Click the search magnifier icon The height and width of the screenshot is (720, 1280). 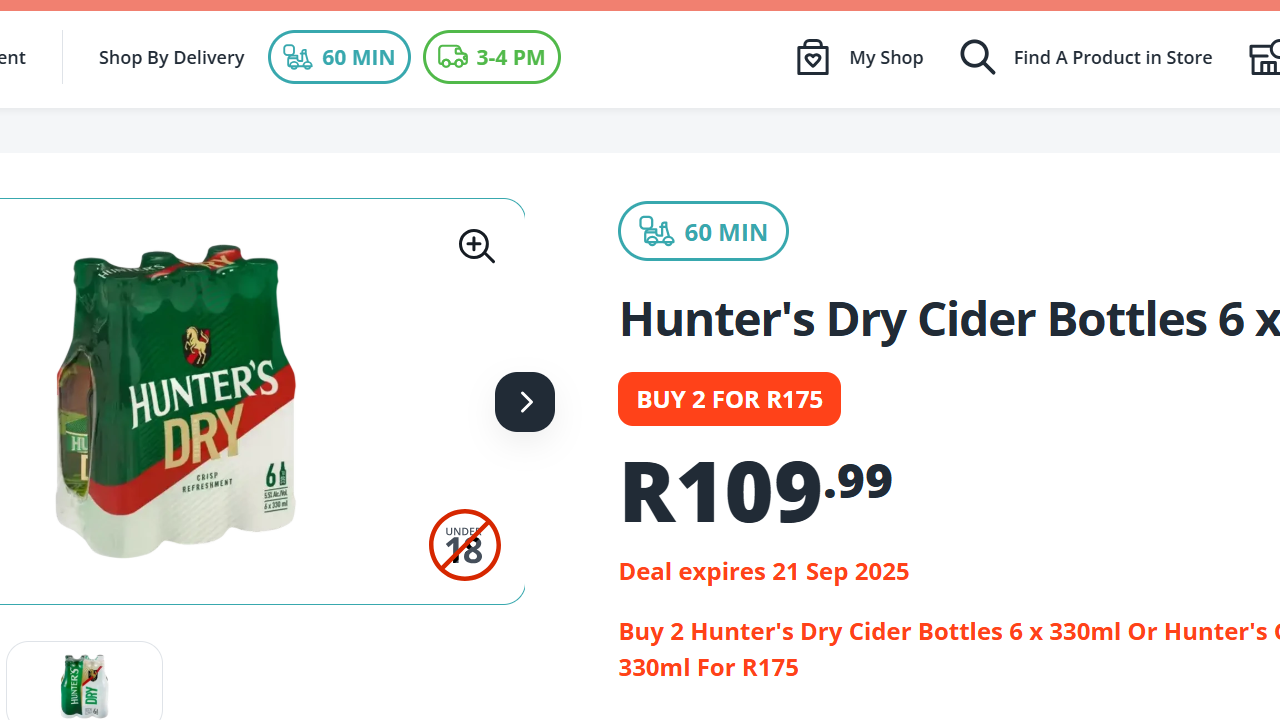[978, 57]
